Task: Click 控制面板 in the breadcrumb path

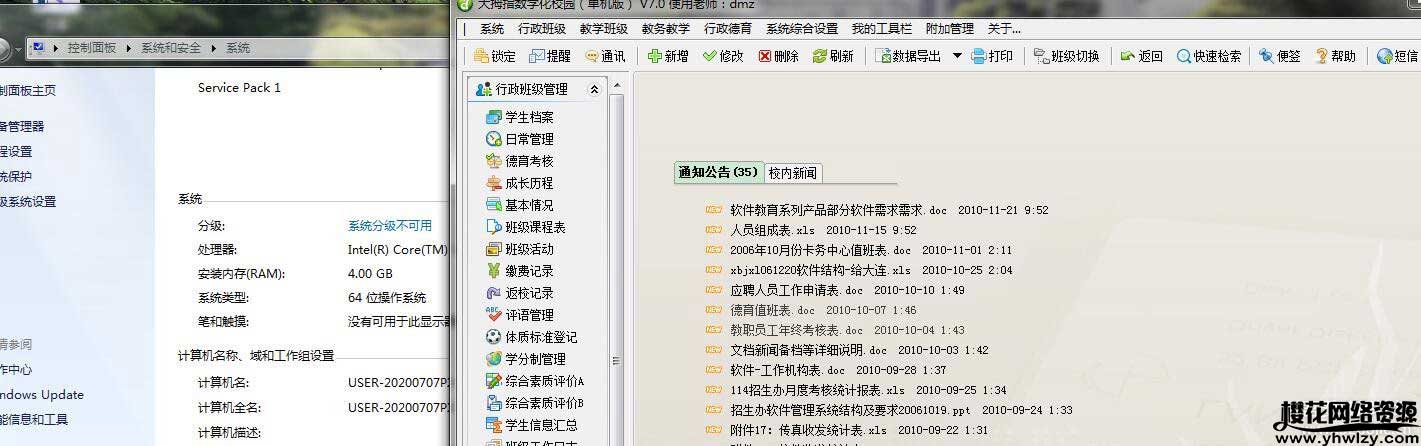Action: [92, 48]
